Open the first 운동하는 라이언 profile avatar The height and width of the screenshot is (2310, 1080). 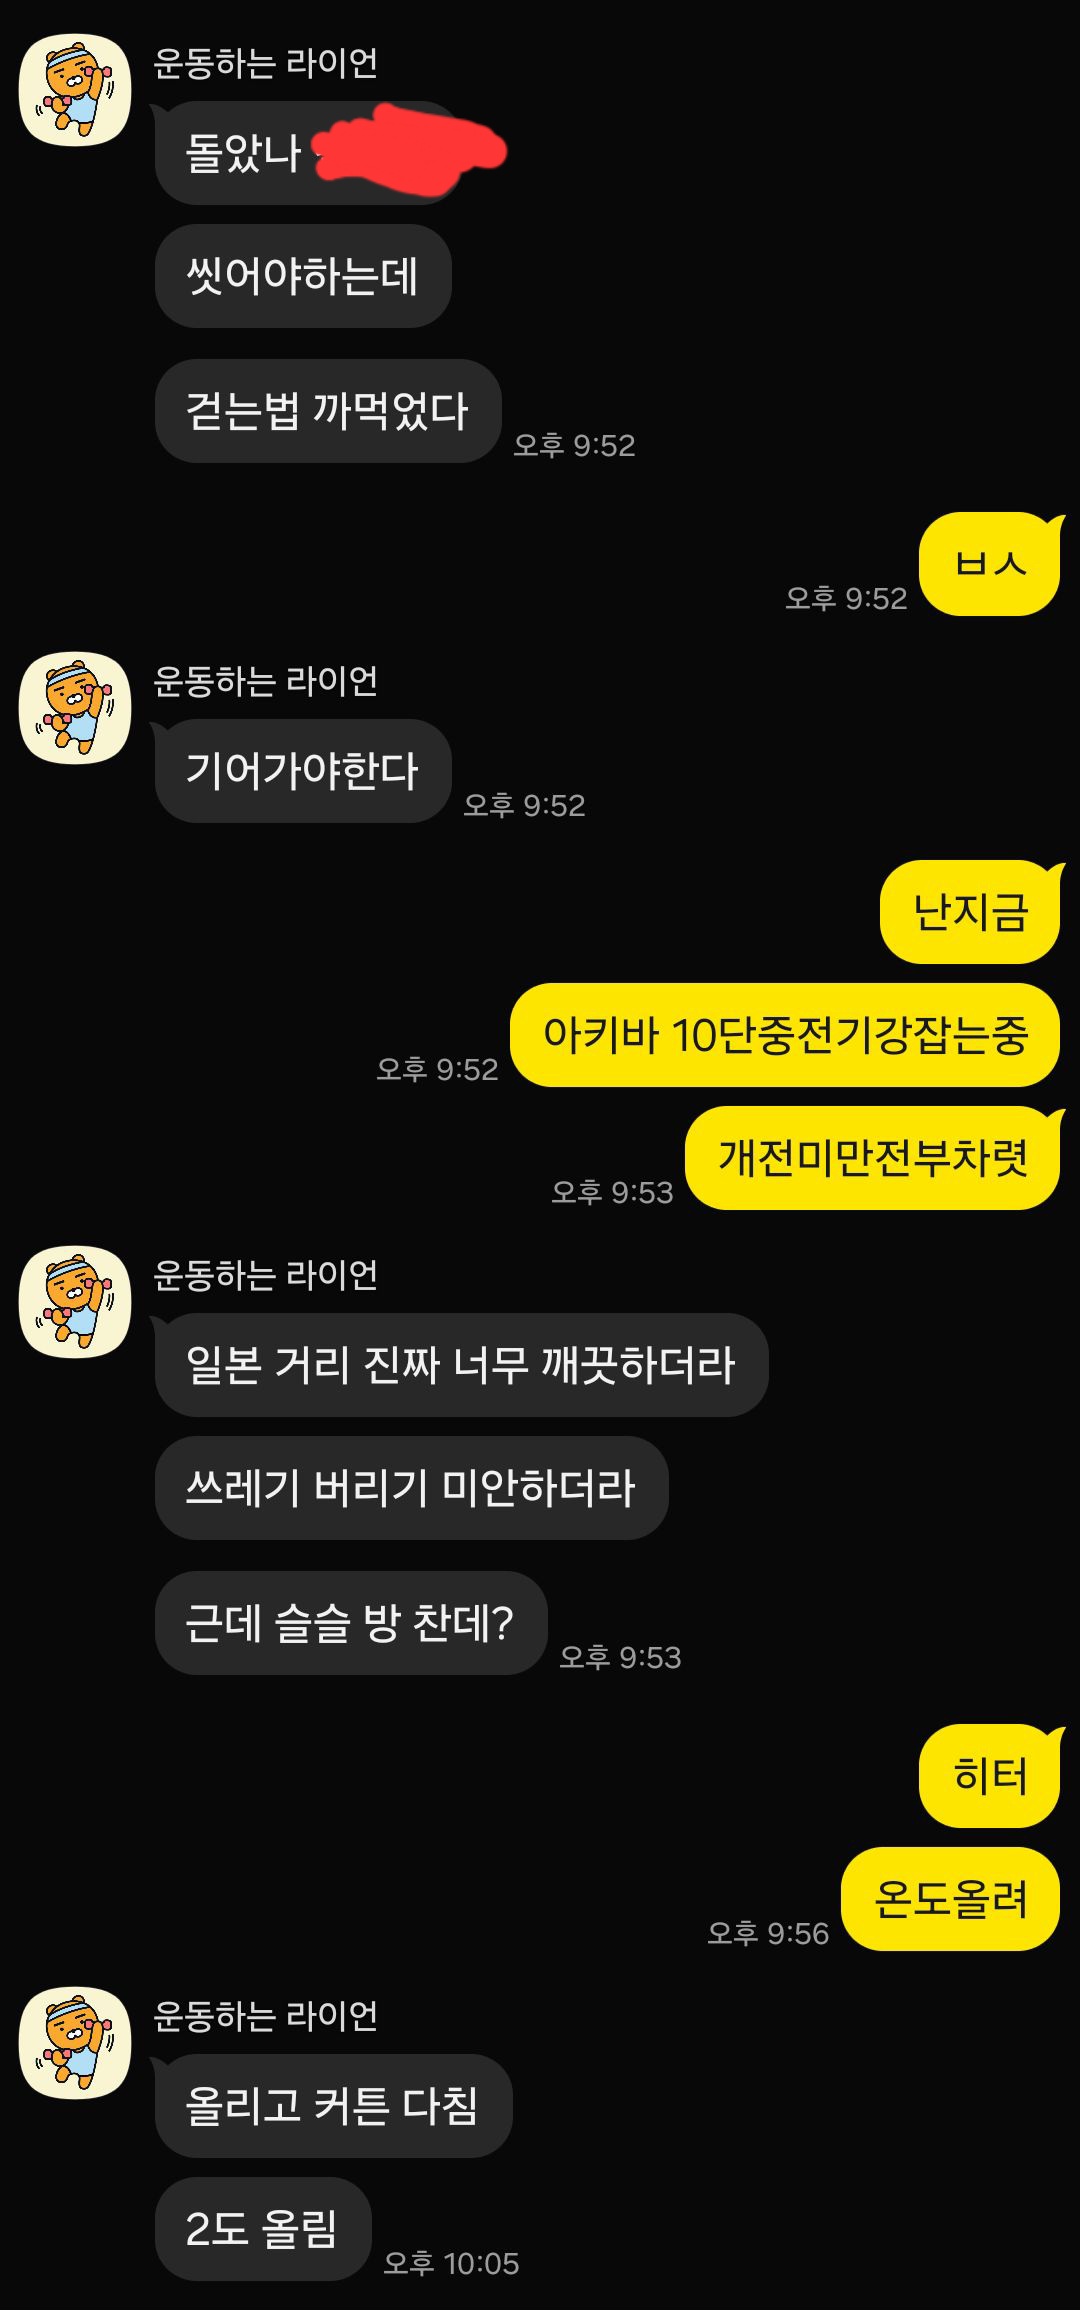point(75,90)
